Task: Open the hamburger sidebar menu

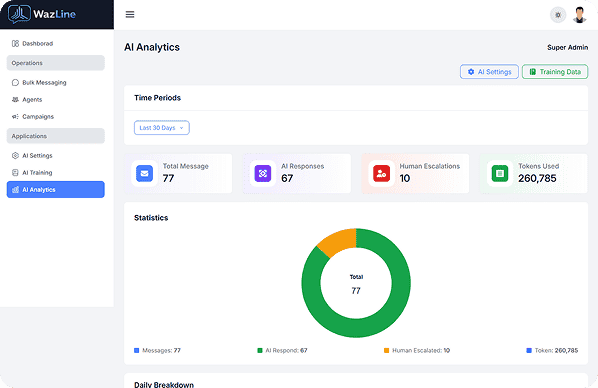Action: (130, 14)
